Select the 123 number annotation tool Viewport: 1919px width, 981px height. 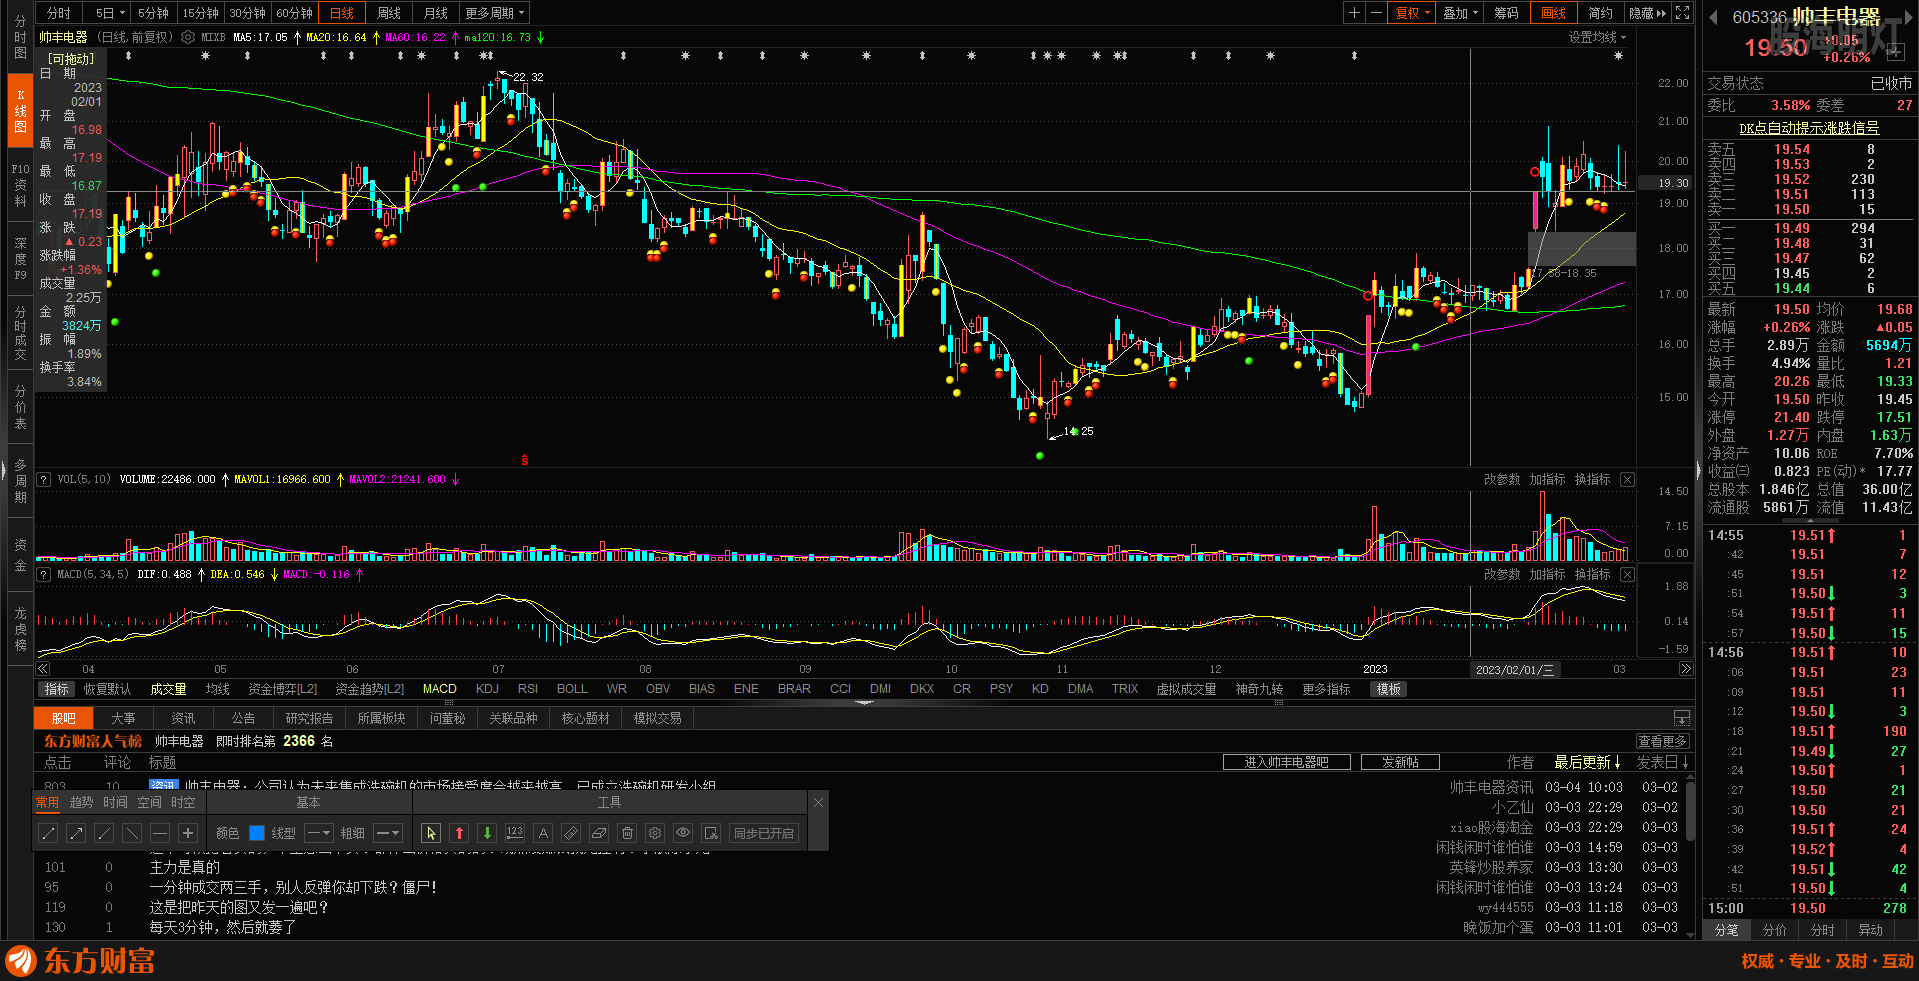(515, 833)
